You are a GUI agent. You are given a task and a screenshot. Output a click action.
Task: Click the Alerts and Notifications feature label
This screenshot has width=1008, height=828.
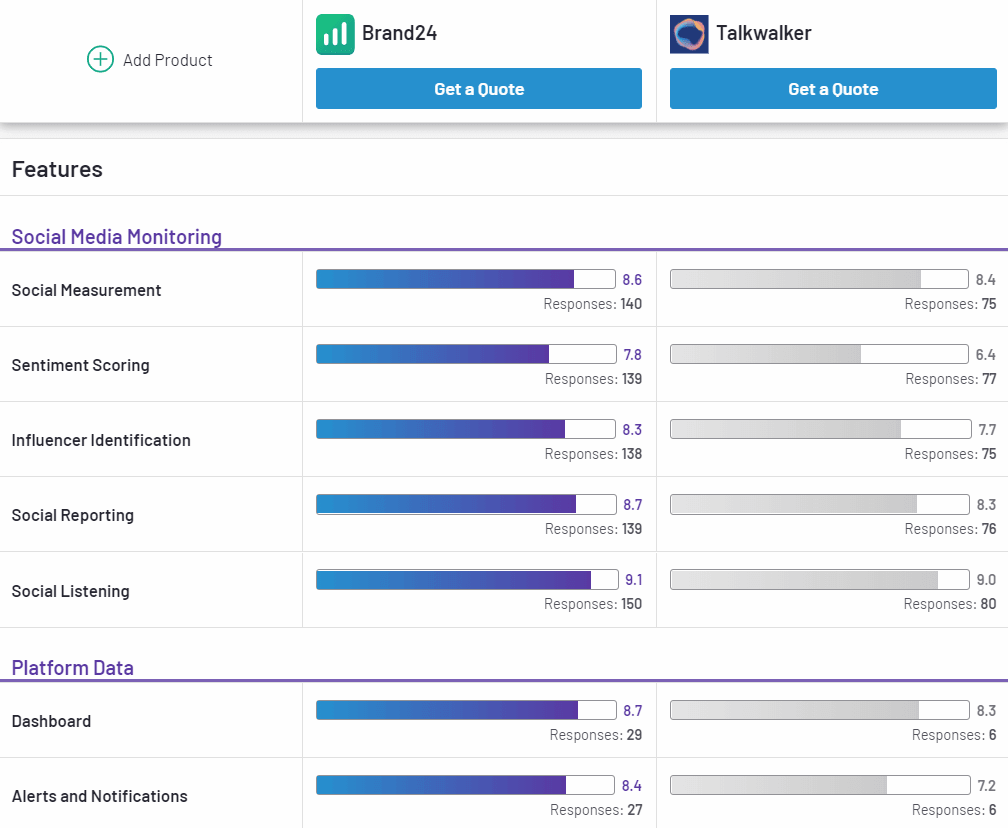point(99,796)
